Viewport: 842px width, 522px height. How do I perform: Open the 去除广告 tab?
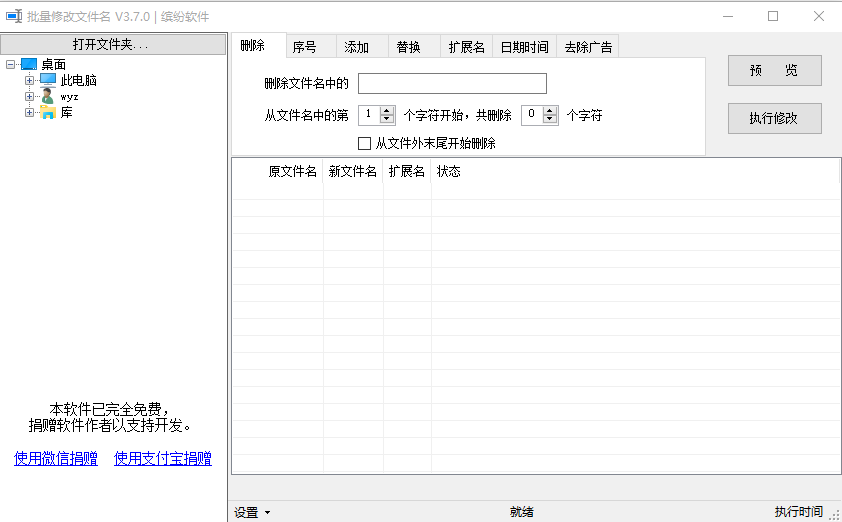pyautogui.click(x=588, y=47)
